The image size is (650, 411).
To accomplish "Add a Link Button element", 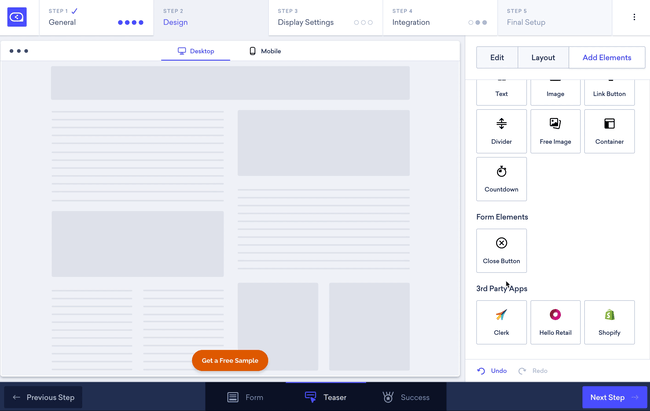I will pos(609,92).
